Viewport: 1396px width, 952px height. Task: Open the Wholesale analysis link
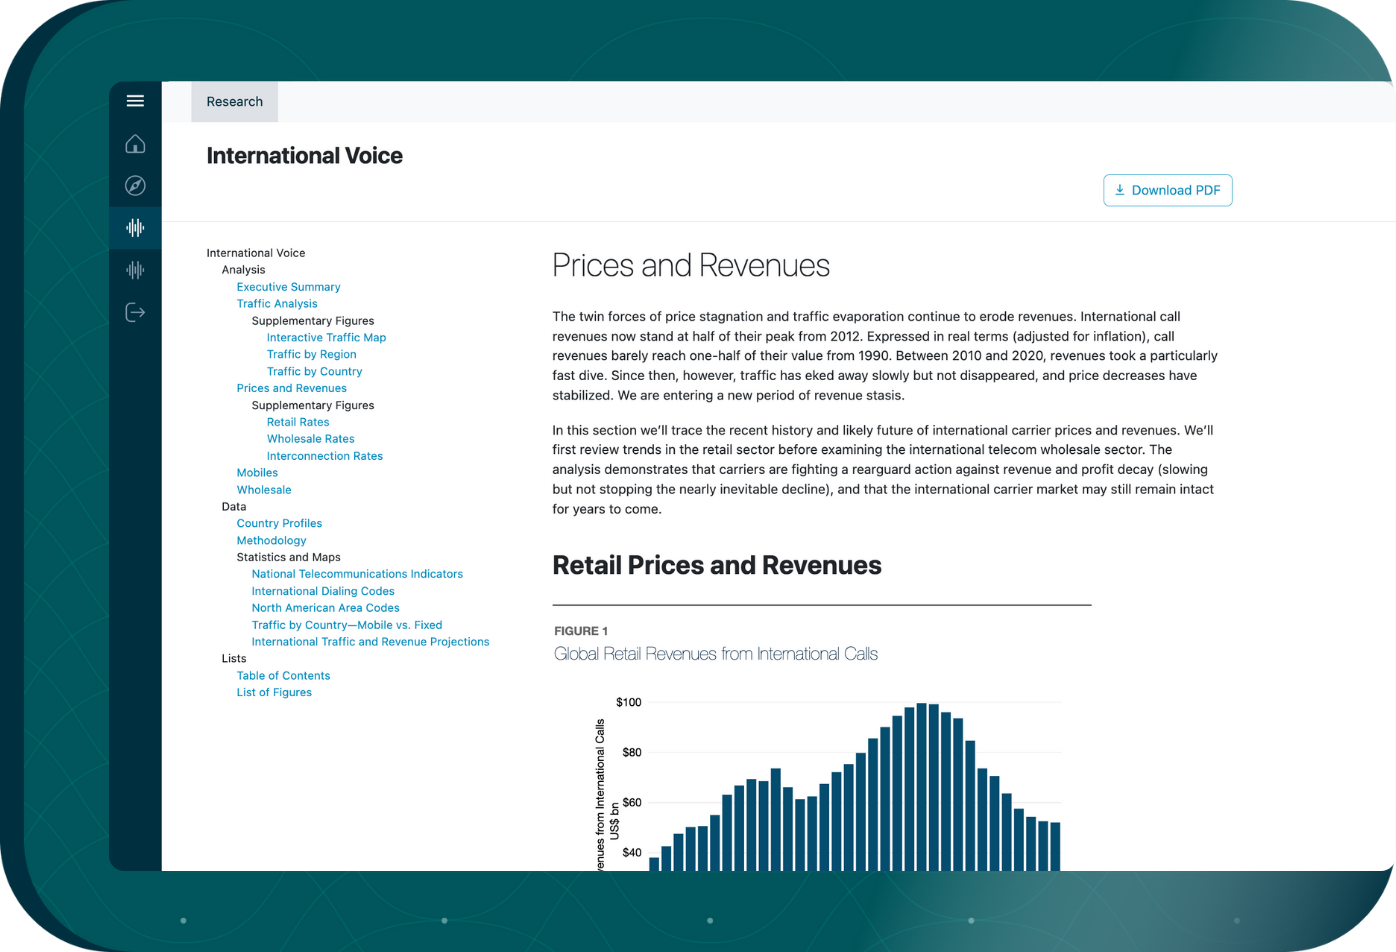pos(264,490)
